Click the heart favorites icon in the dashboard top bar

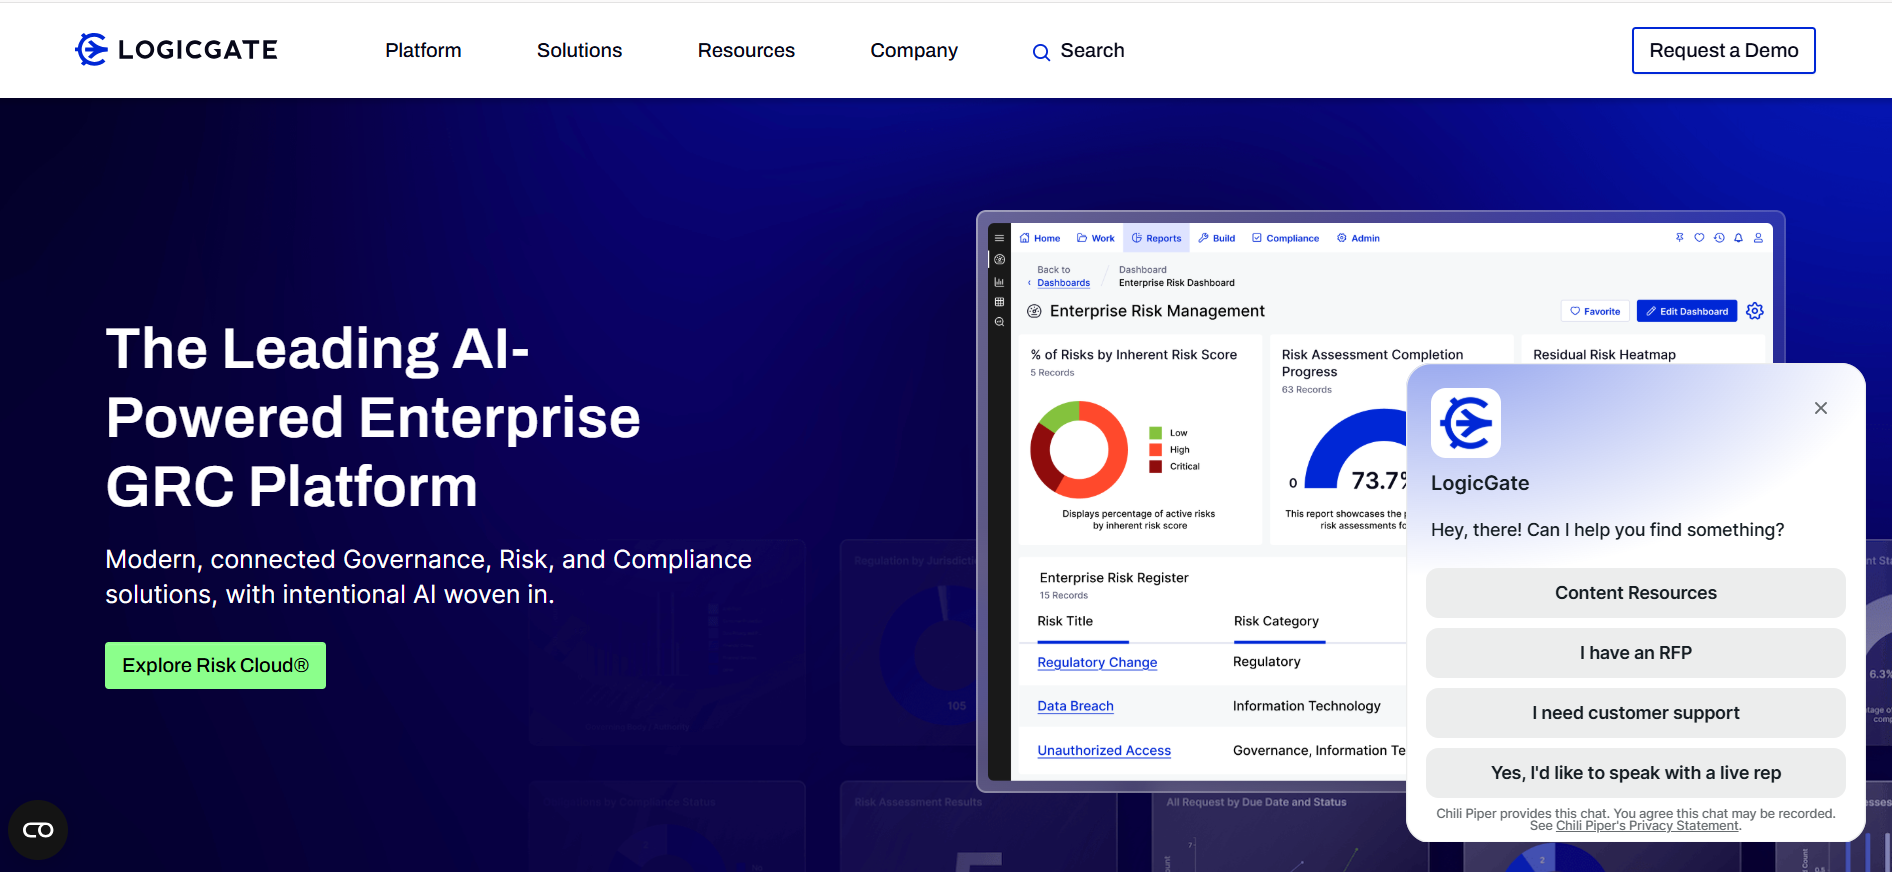(x=1699, y=238)
